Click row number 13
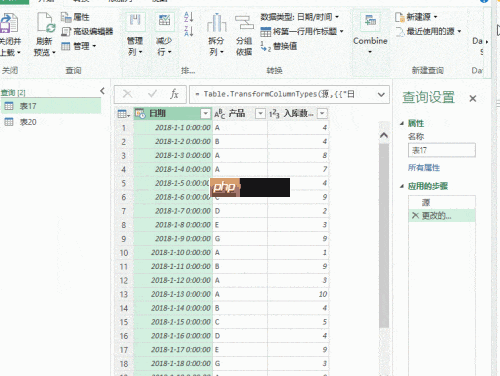This screenshot has width=500, height=376. point(124,294)
